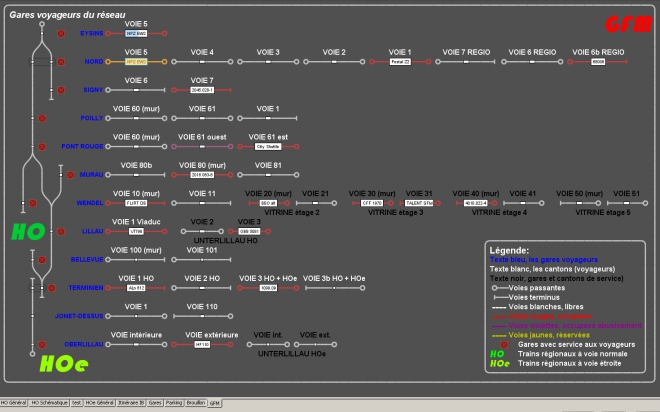Click the VOIE 7 REGIO track block

(x=466, y=62)
